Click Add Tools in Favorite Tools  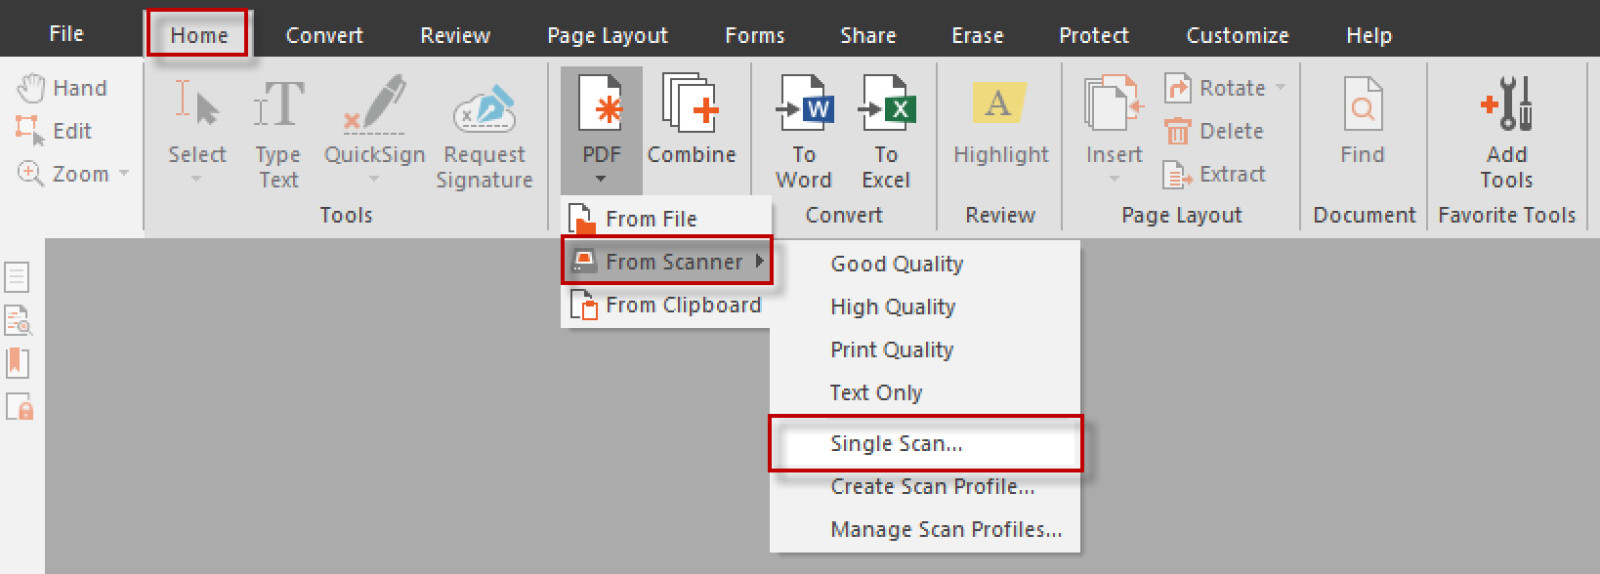point(1506,133)
